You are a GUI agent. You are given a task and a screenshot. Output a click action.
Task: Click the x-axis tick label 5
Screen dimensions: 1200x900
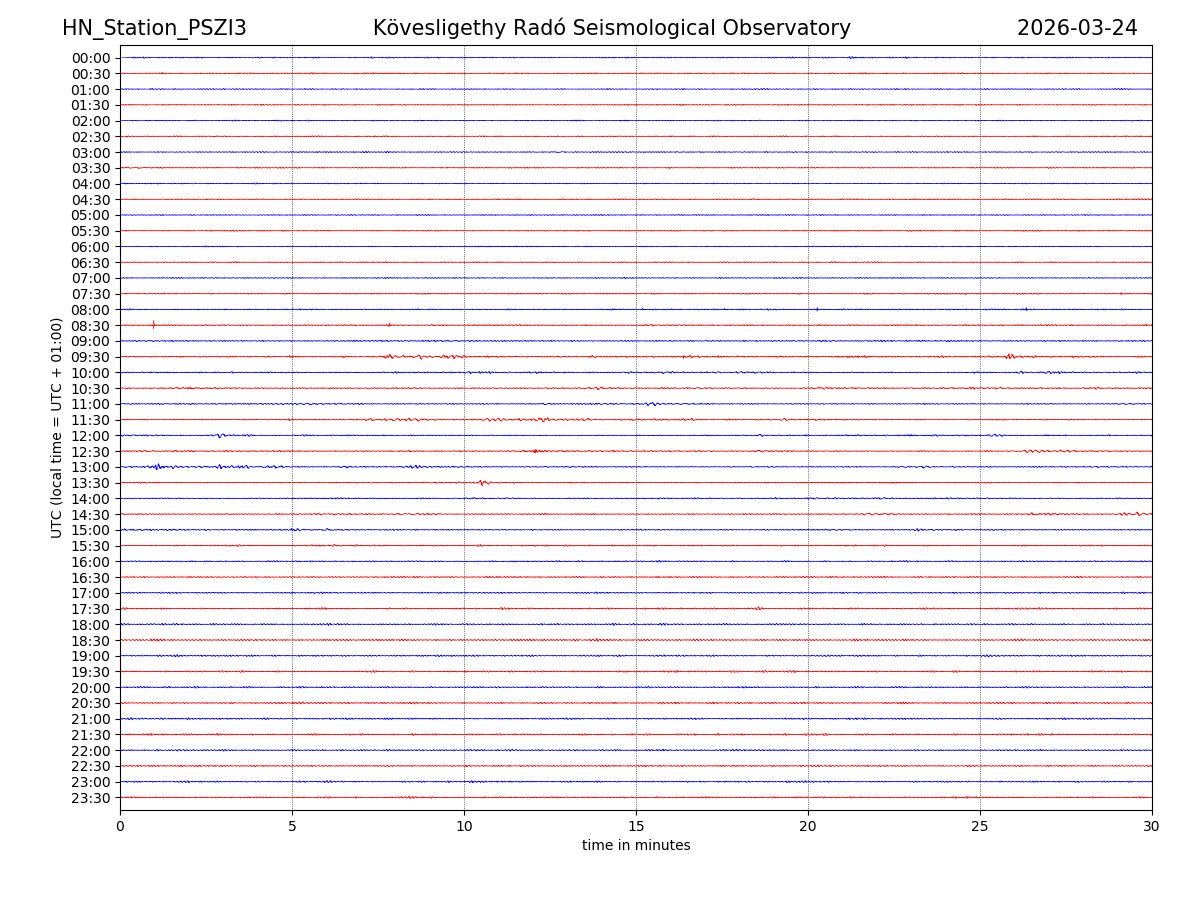(x=292, y=827)
